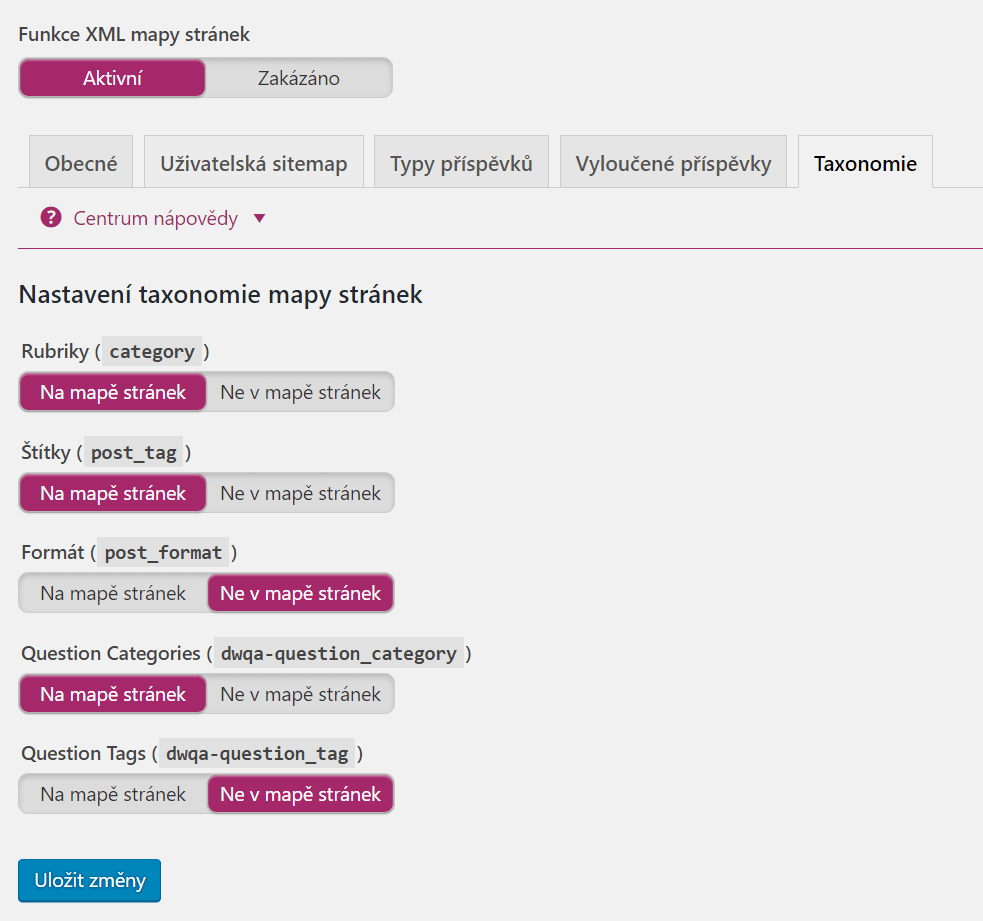The image size is (983, 921).
Task: Select the Typy příspěvků tab
Action: 461,162
